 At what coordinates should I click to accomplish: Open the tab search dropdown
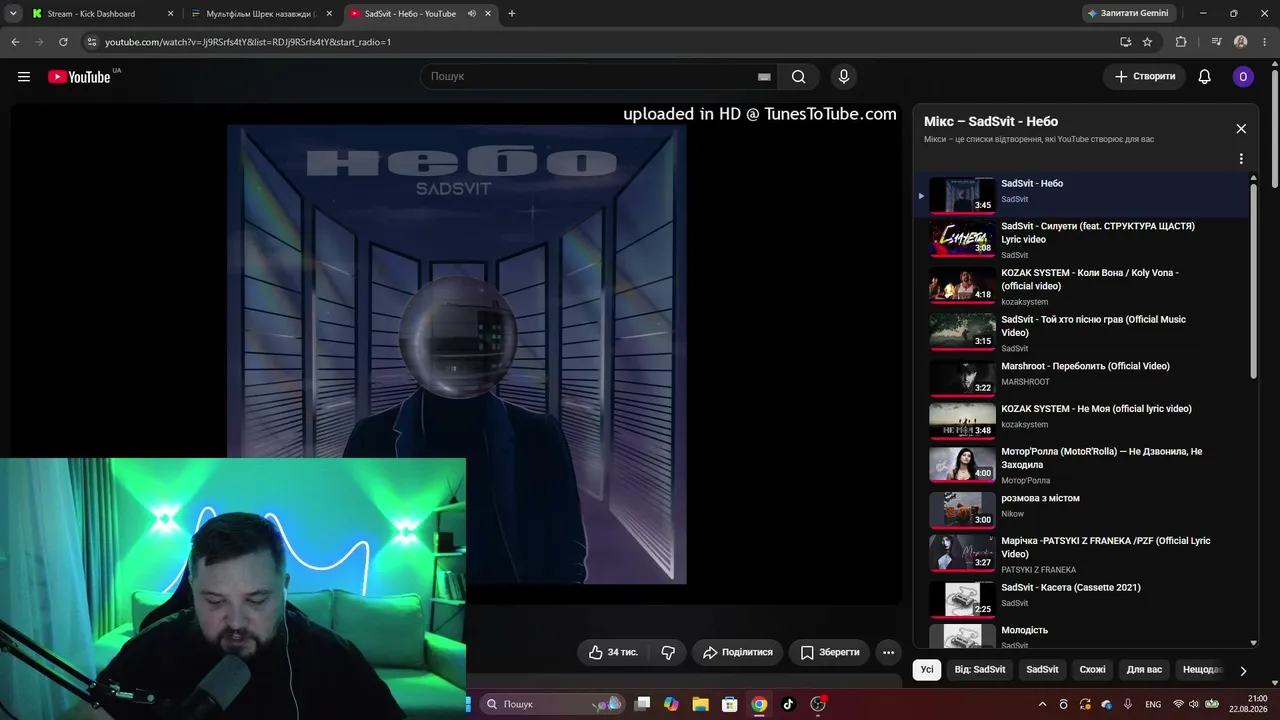tap(13, 14)
